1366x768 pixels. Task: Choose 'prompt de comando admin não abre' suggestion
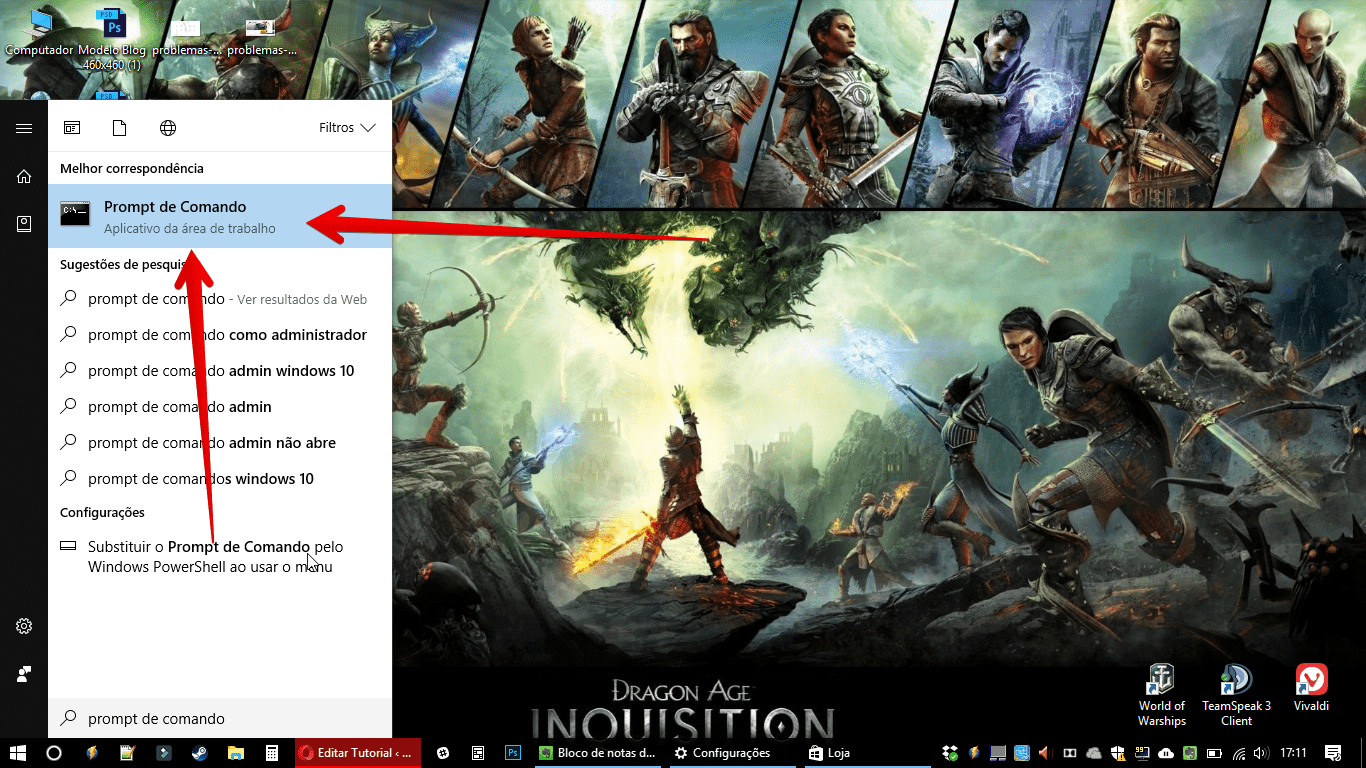220,443
